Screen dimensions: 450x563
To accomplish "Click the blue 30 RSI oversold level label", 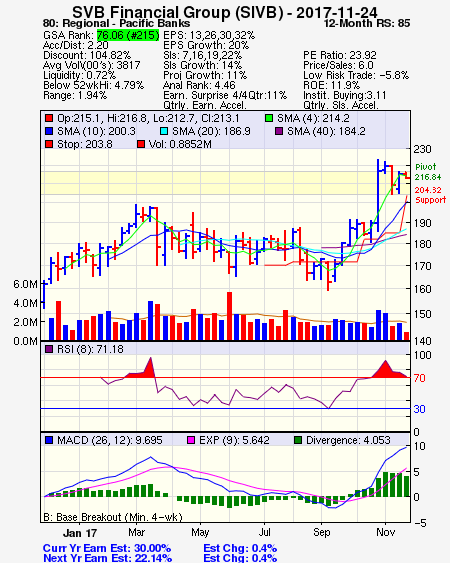I will click(419, 409).
